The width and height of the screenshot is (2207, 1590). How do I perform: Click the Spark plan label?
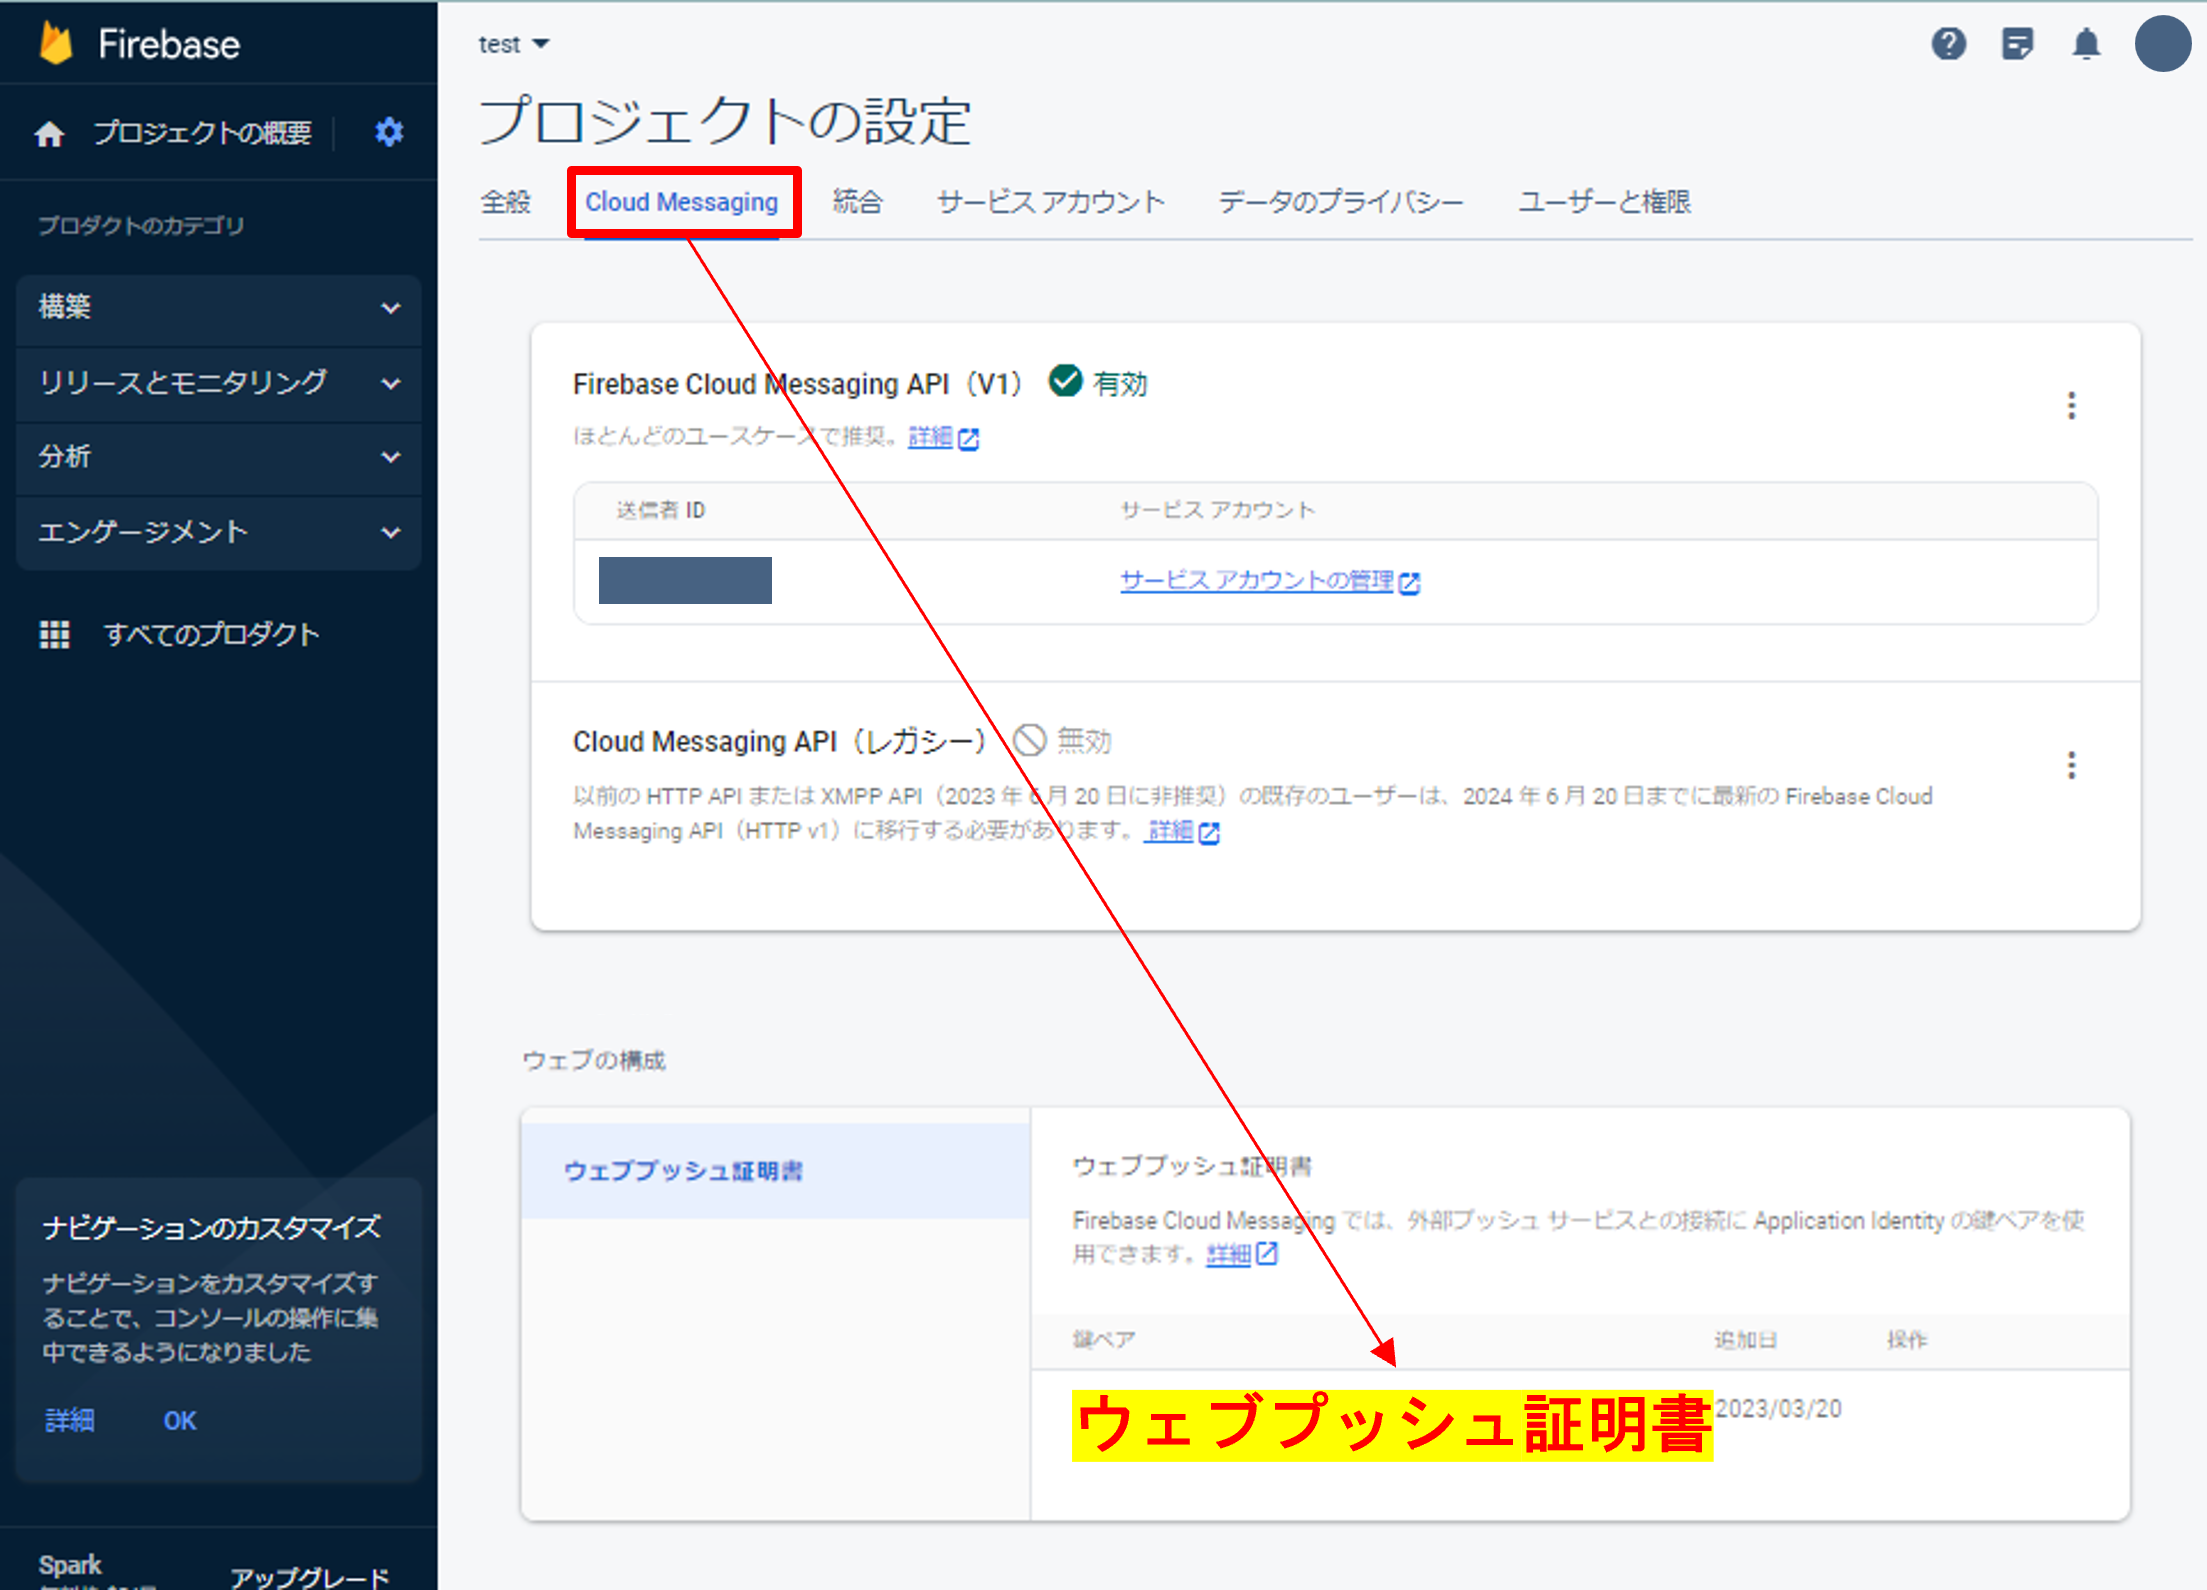pos(70,1565)
